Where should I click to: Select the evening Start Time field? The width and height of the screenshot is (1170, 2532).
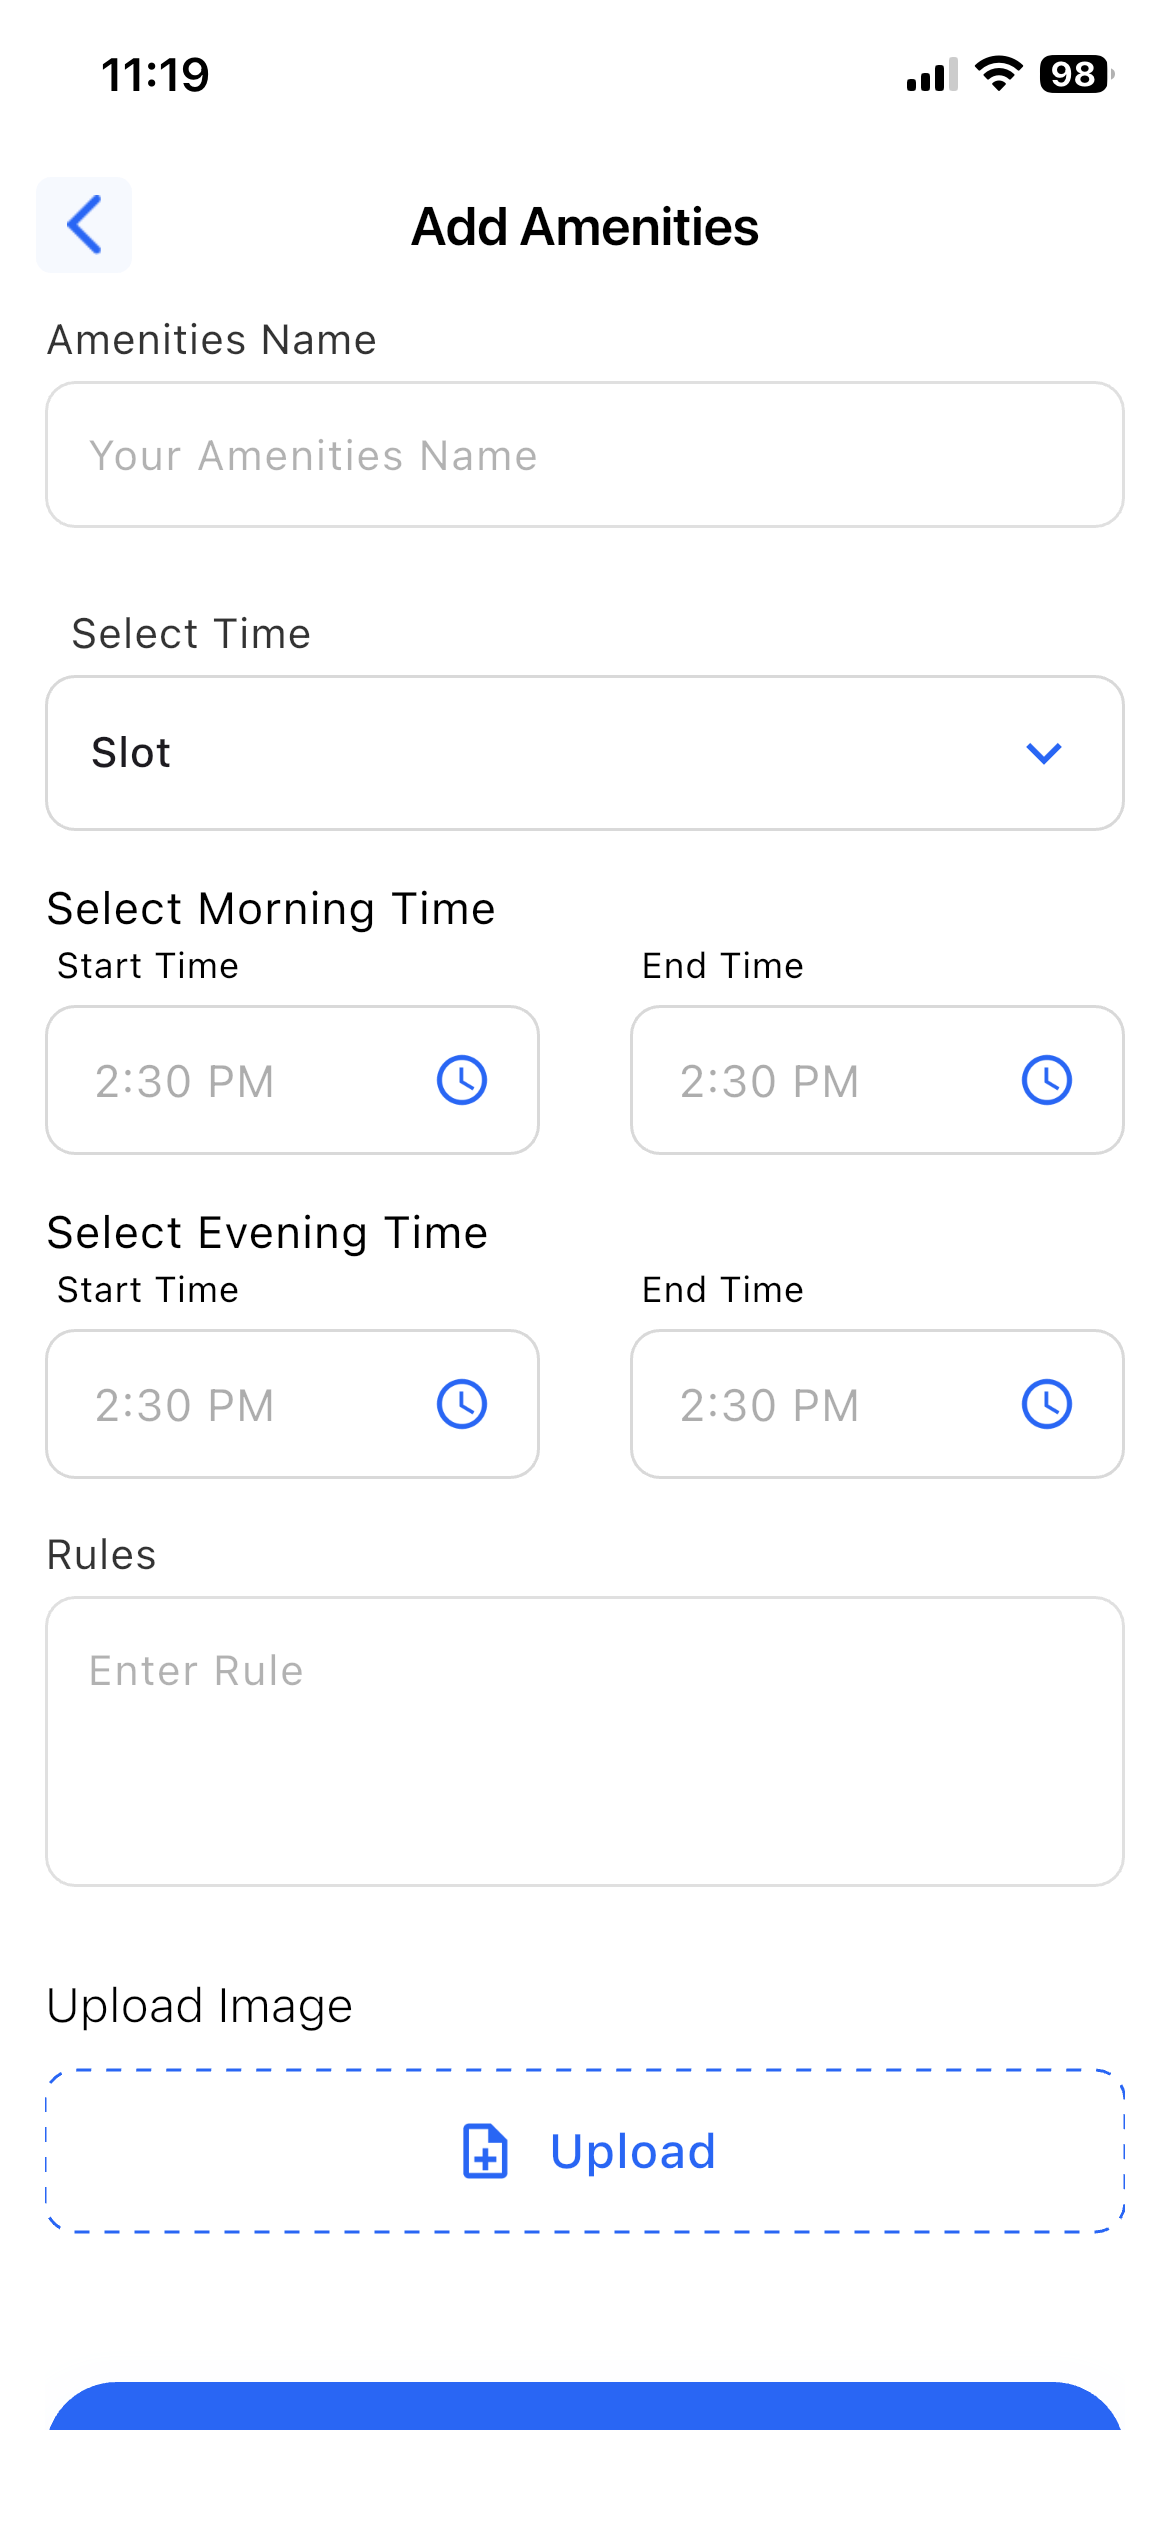(x=250, y=1404)
